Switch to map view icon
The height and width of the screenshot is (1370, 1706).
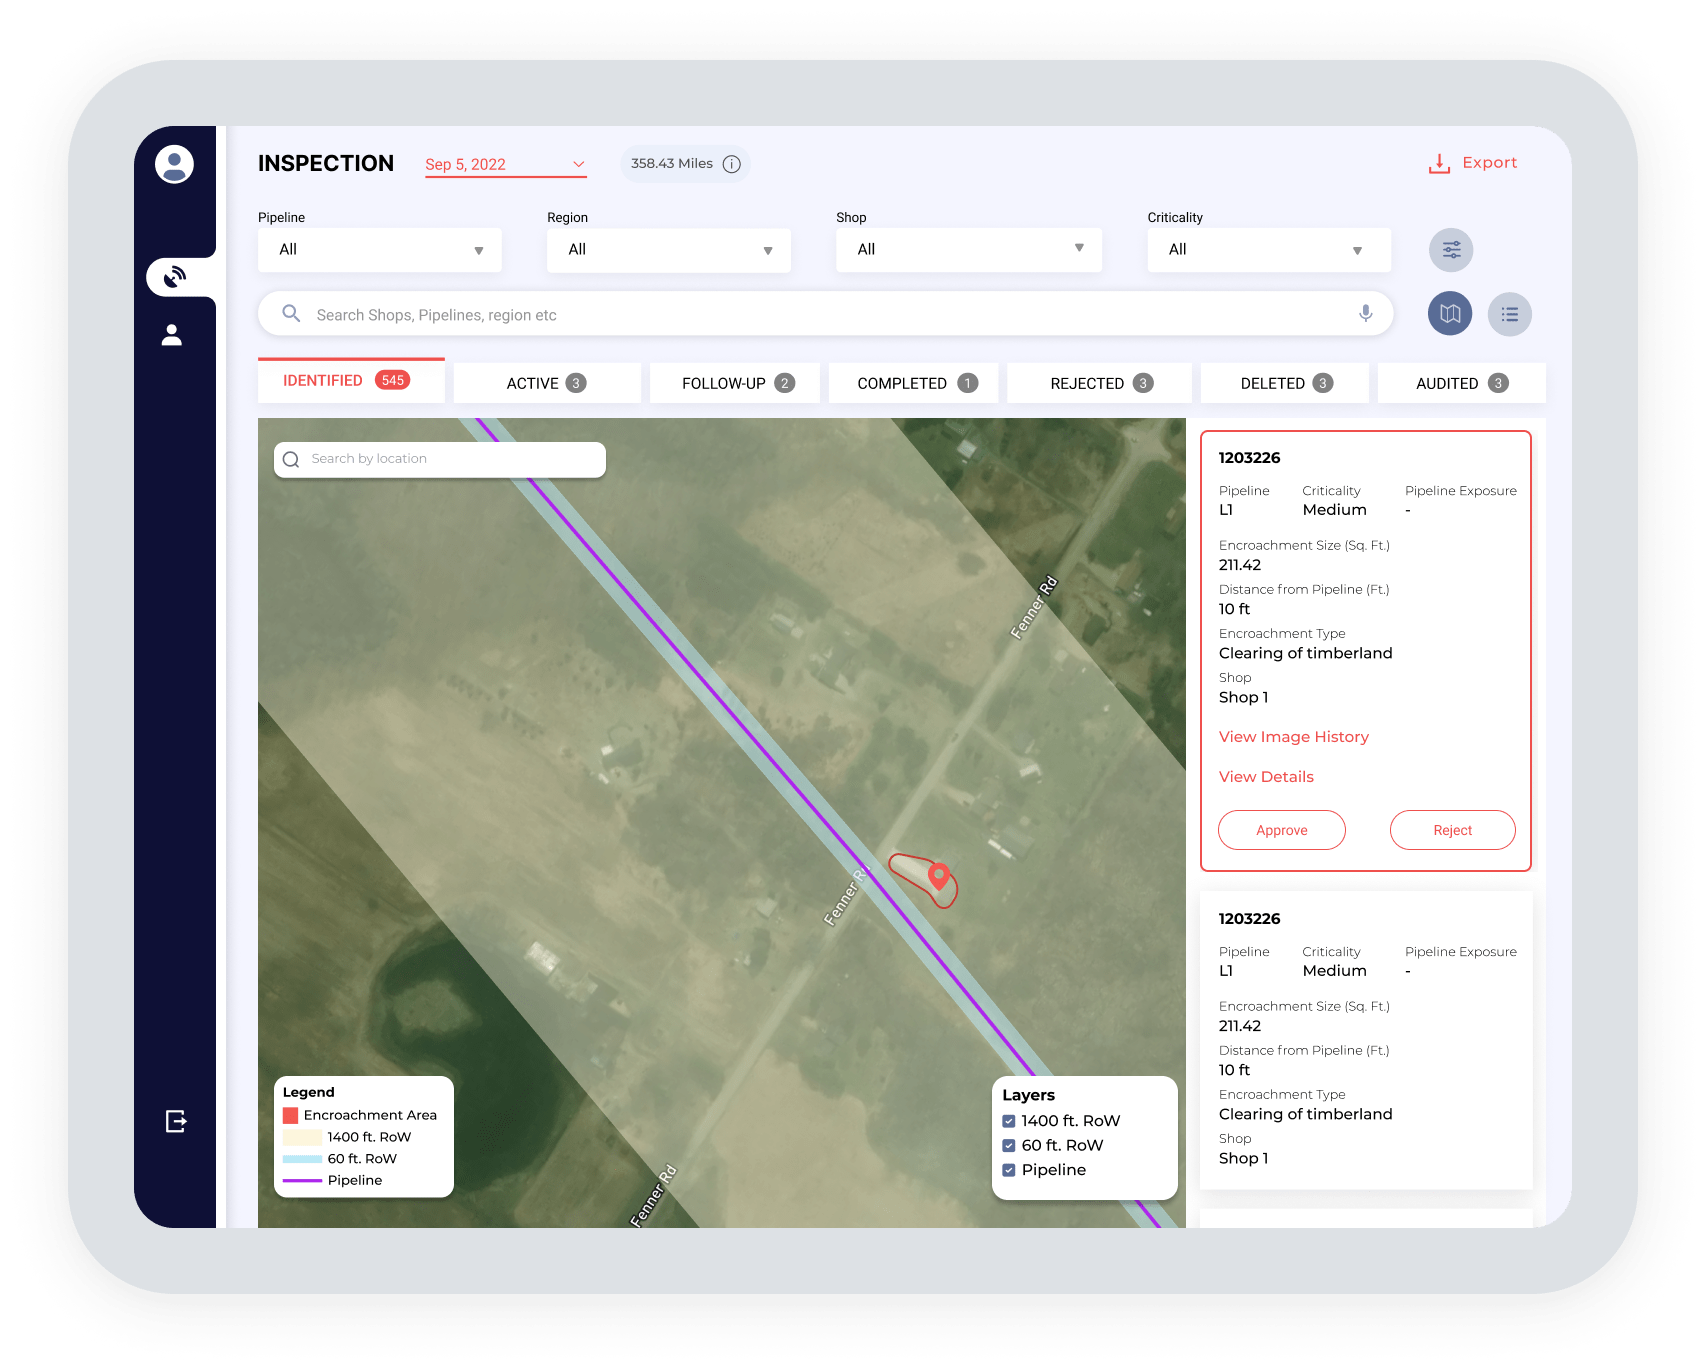(1450, 314)
